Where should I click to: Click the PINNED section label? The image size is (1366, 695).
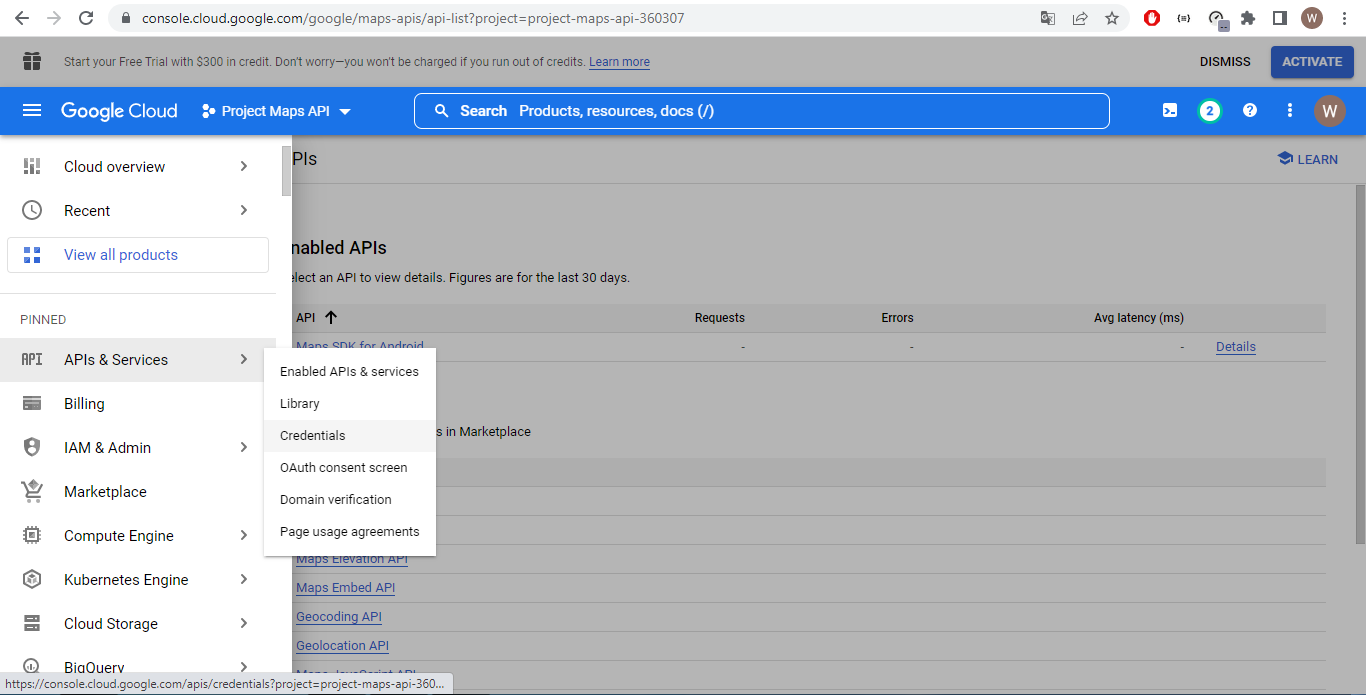(43, 320)
